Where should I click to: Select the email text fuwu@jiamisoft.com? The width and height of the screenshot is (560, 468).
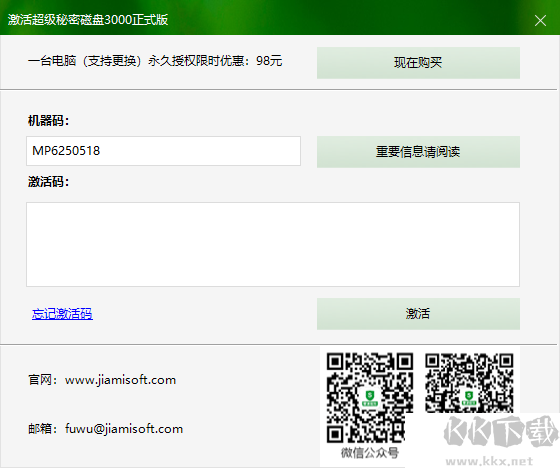(124, 428)
